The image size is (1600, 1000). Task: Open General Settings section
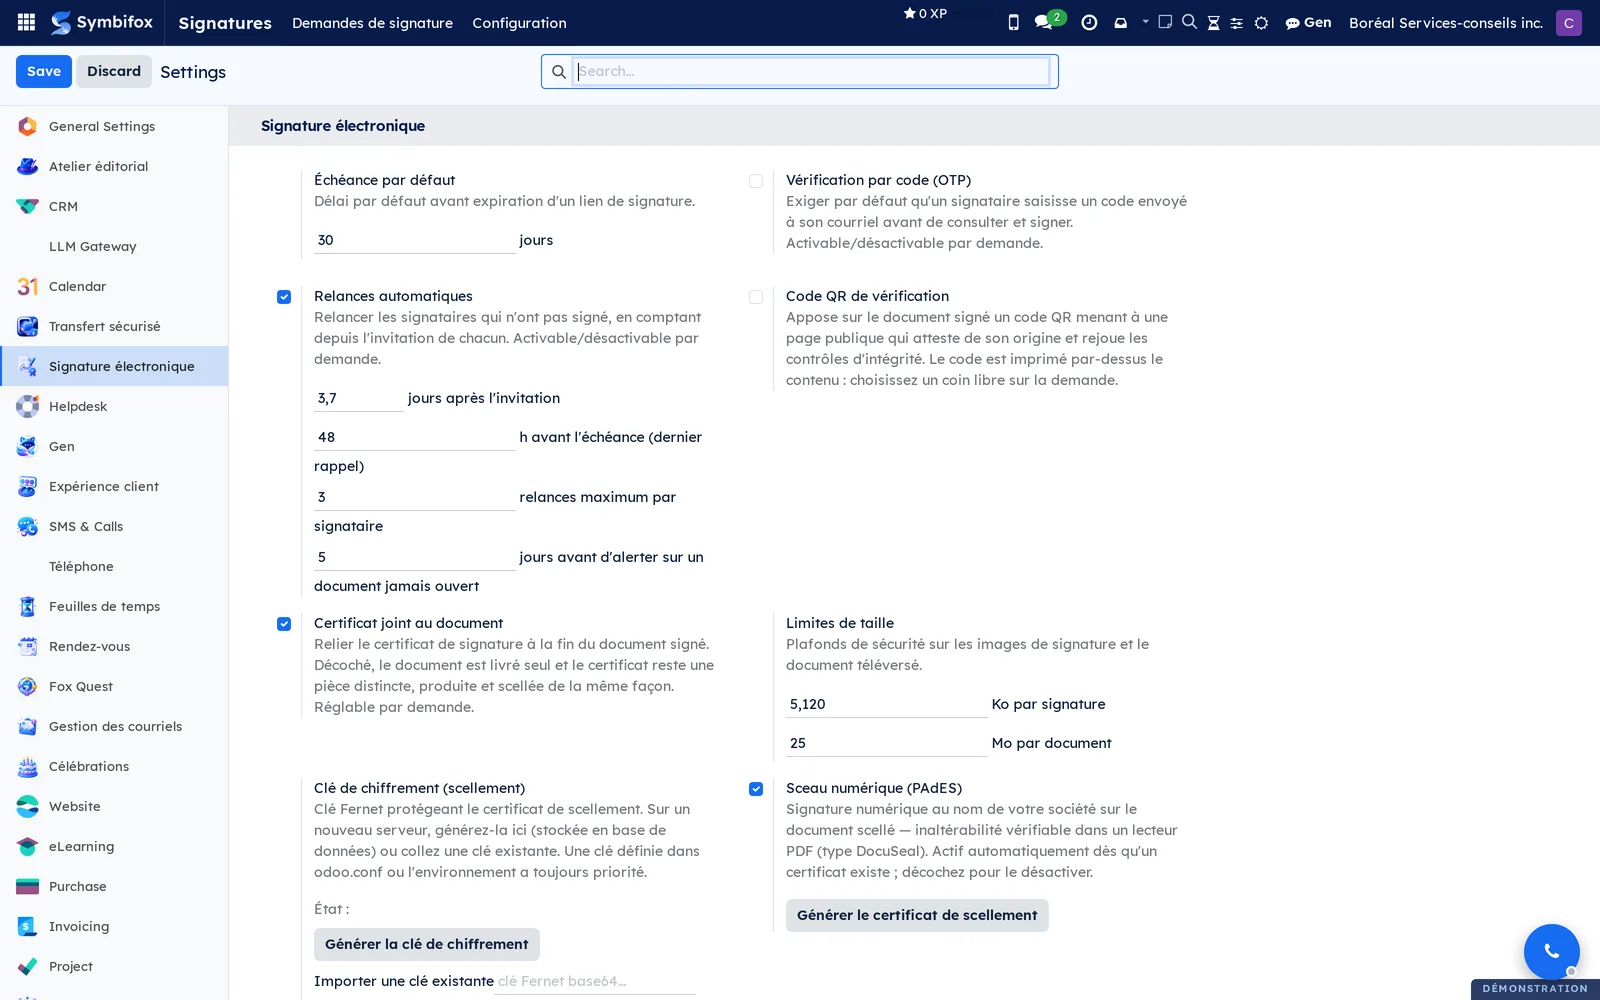coord(114,126)
